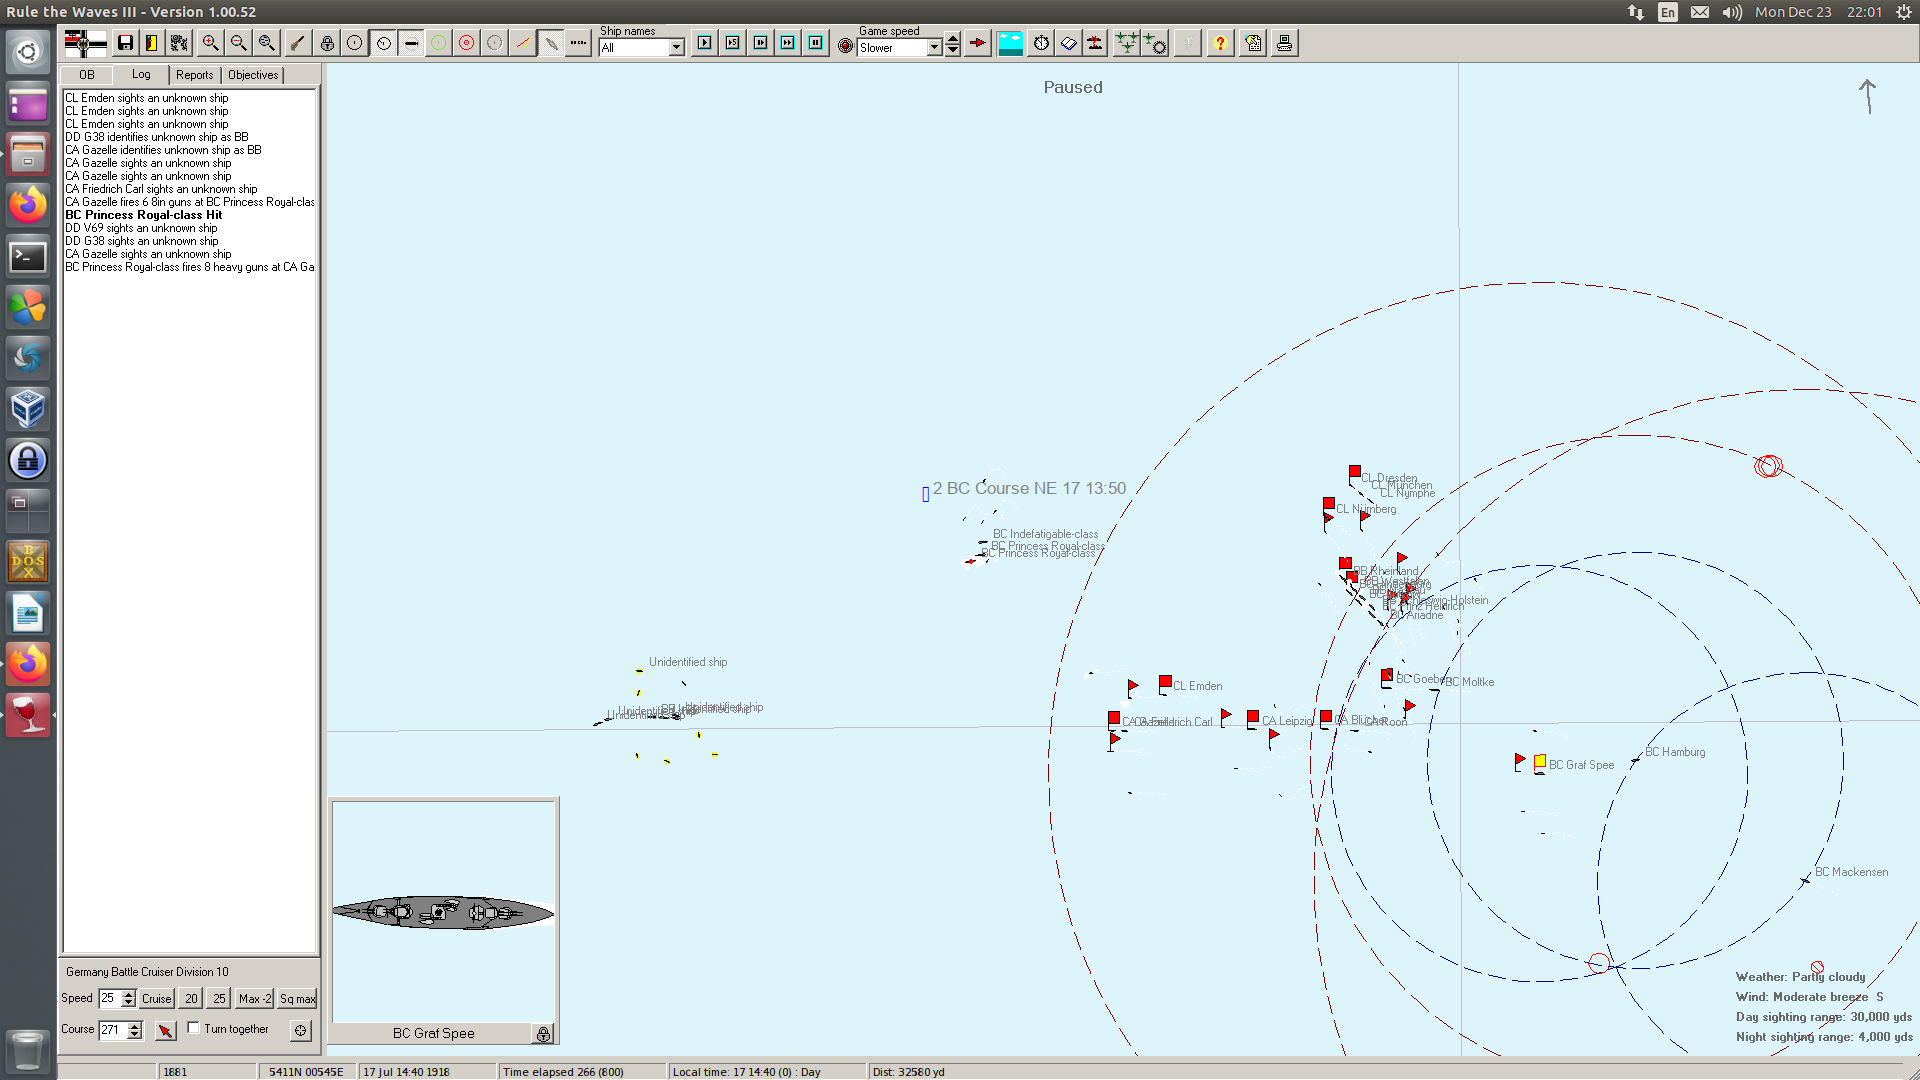Screen dimensions: 1920x1080
Task: Enable the Turn together checkbox
Action: click(x=194, y=1028)
